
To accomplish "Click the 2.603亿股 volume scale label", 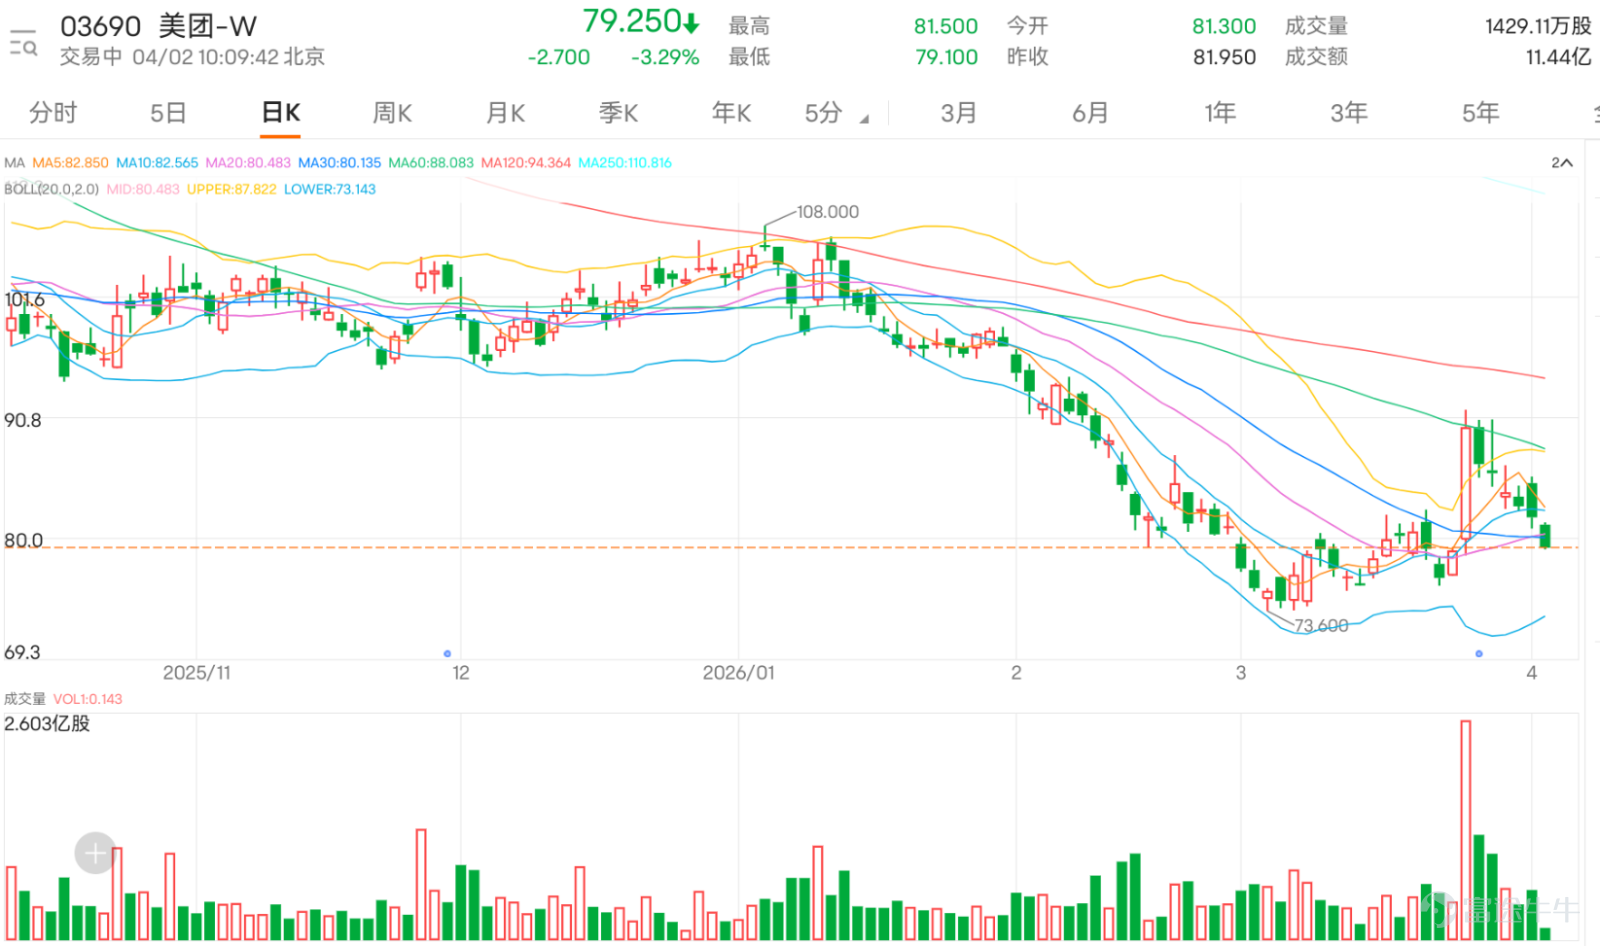I will point(47,724).
